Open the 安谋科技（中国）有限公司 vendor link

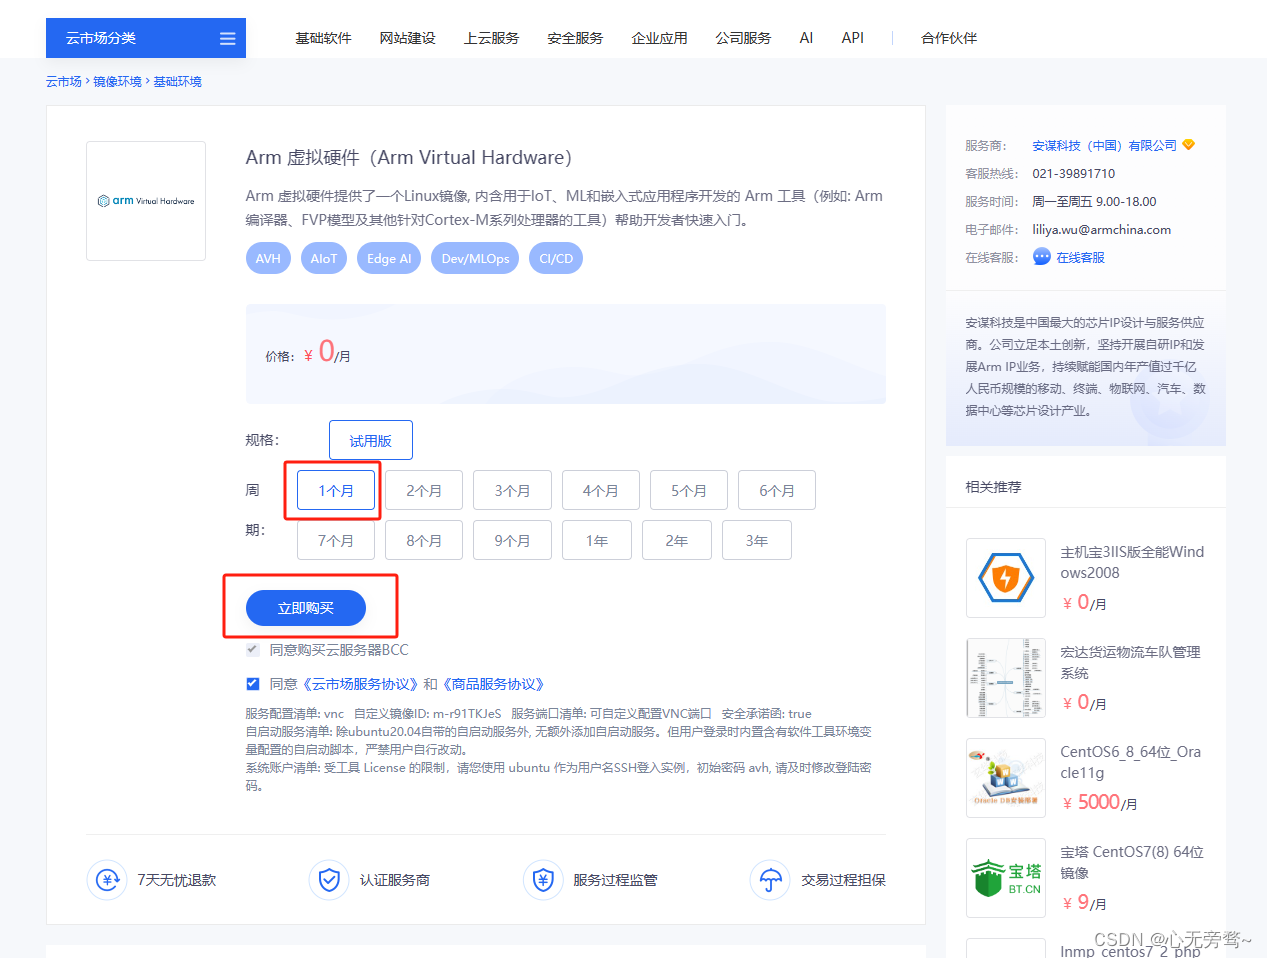(x=1105, y=145)
